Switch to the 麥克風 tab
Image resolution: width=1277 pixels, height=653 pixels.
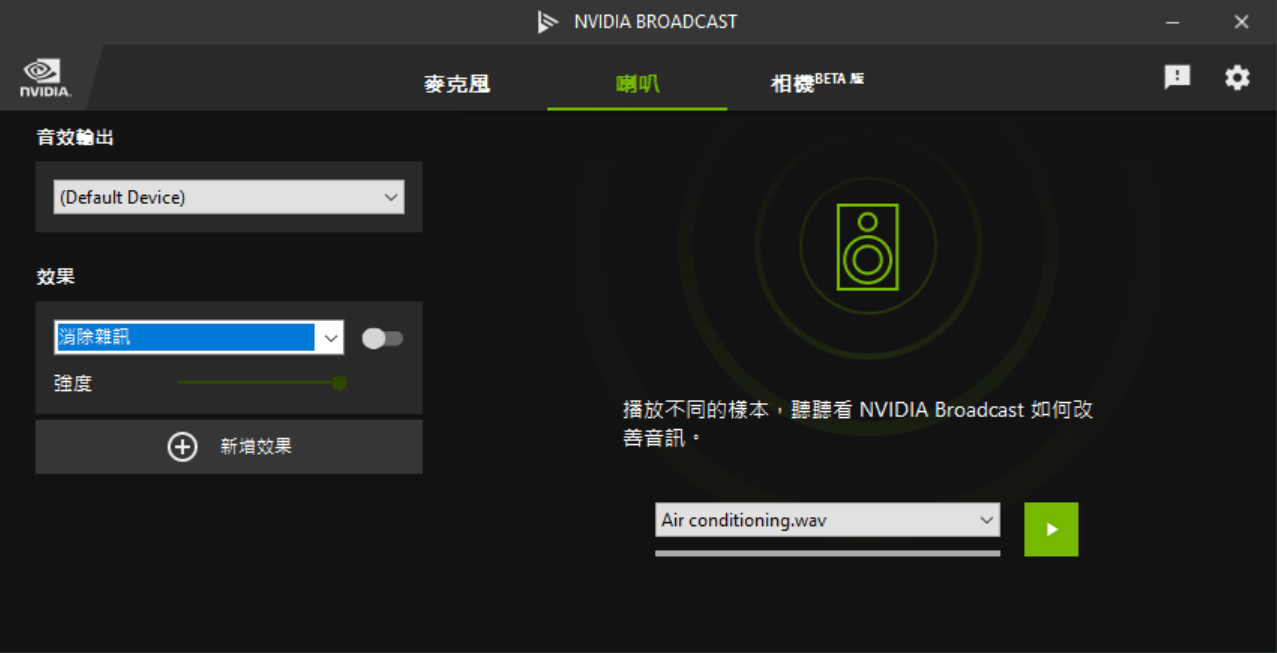457,84
